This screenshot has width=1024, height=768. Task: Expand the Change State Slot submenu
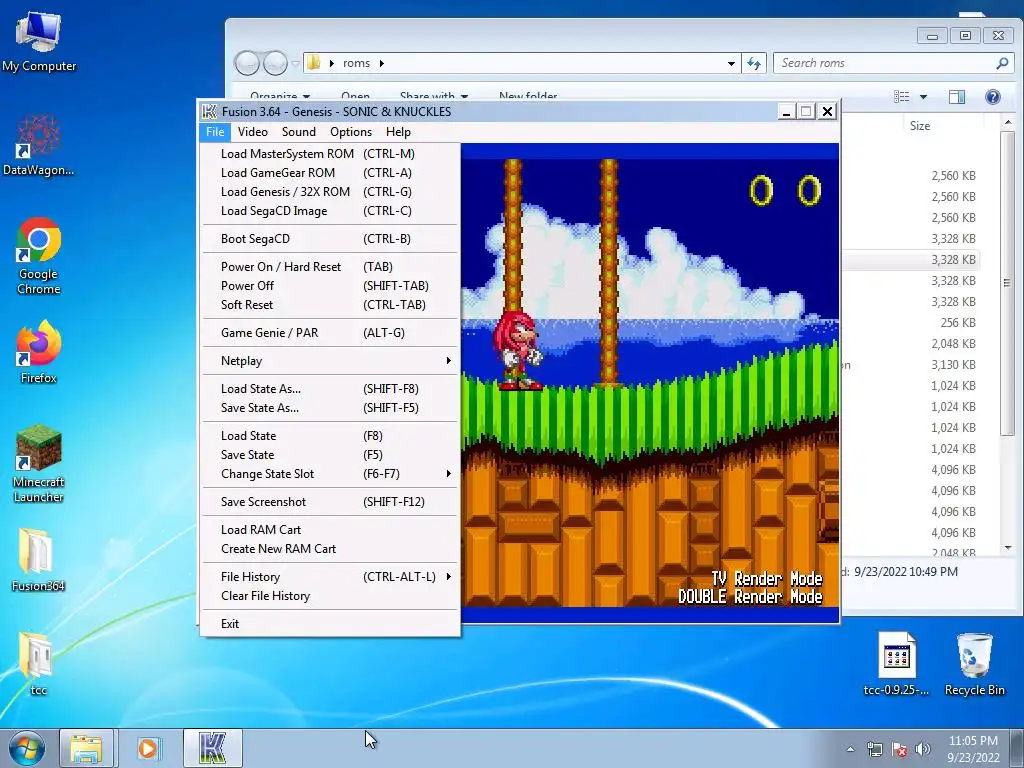pyautogui.click(x=449, y=473)
